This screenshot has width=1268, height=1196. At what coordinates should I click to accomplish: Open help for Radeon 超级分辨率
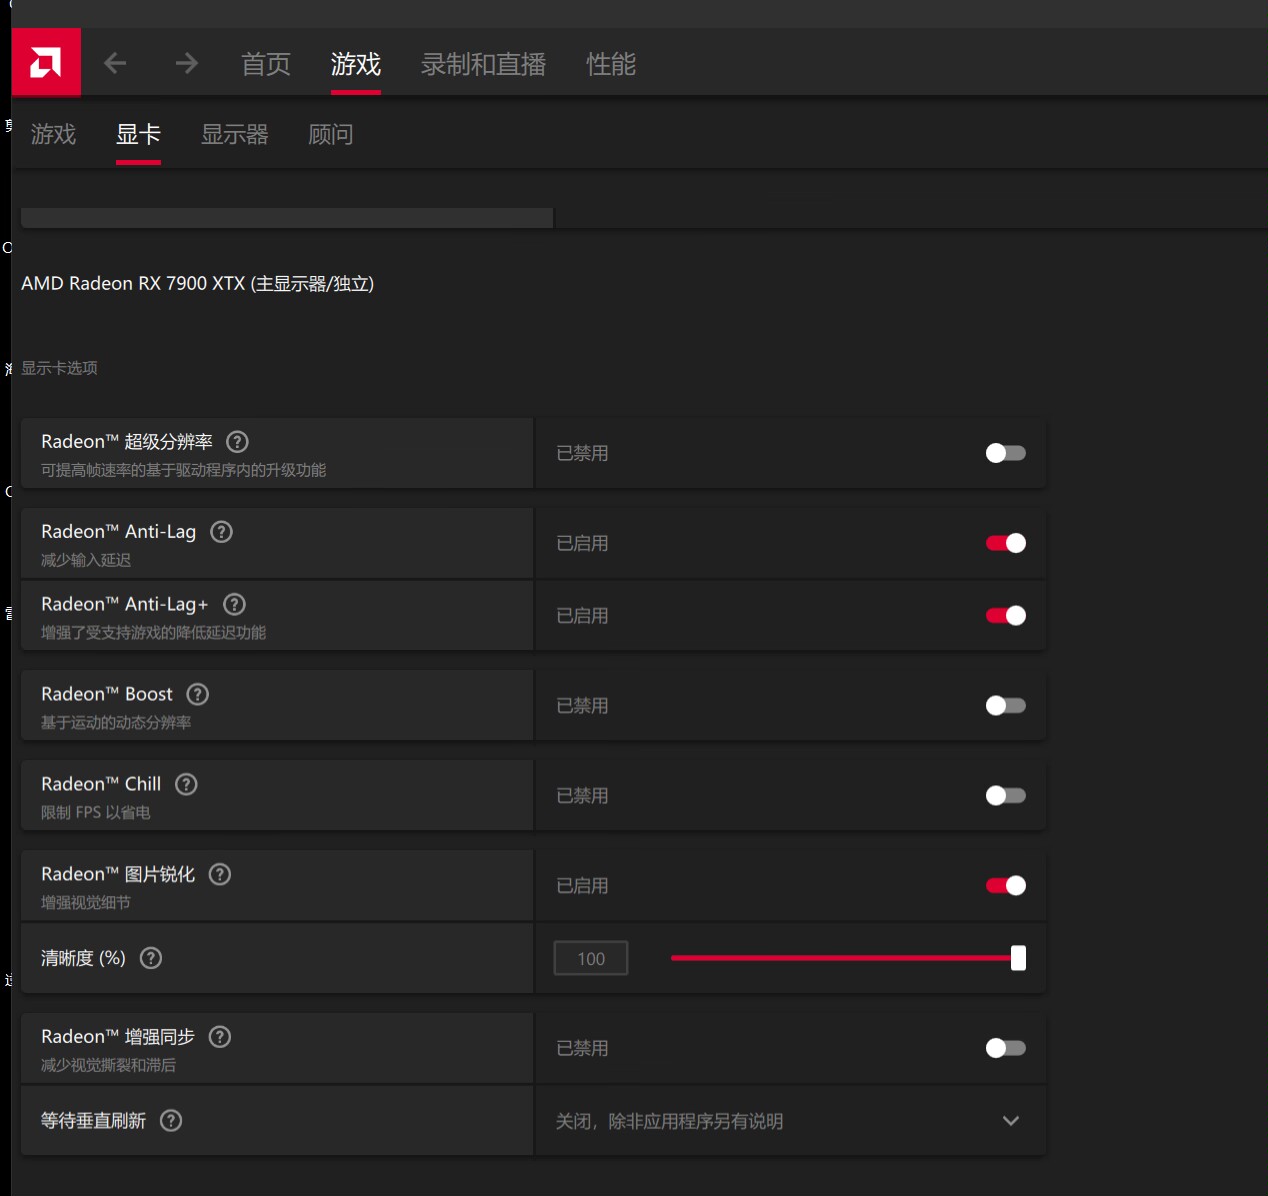point(237,441)
